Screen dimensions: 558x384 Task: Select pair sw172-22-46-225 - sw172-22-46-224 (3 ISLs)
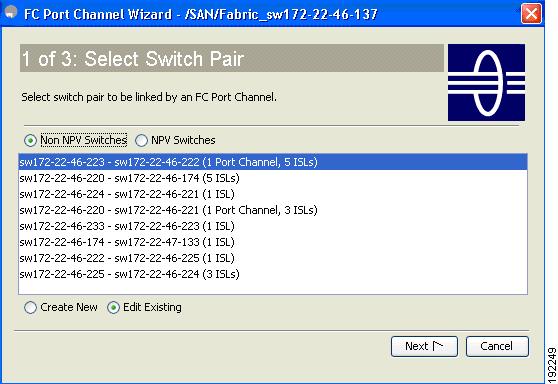click(273, 274)
